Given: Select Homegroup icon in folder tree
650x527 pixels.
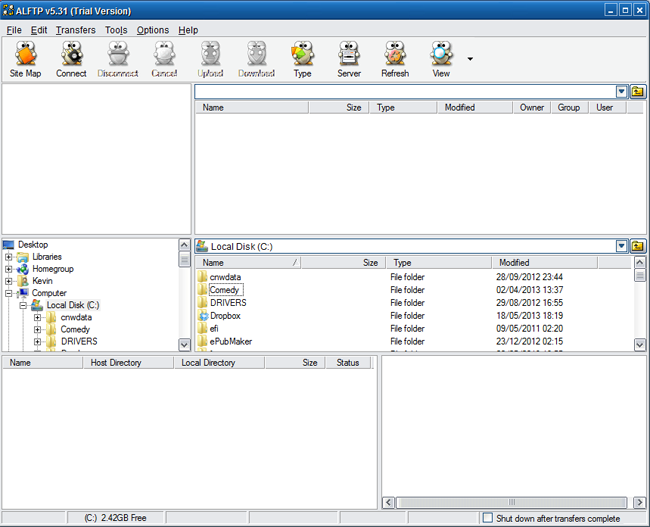Looking at the screenshot, I should (22, 269).
